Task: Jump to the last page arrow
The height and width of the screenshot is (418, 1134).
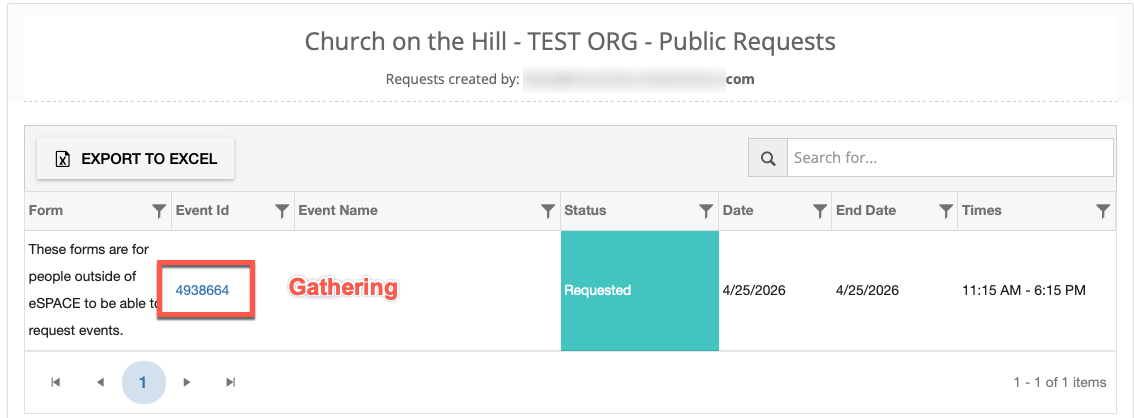Action: click(x=231, y=382)
